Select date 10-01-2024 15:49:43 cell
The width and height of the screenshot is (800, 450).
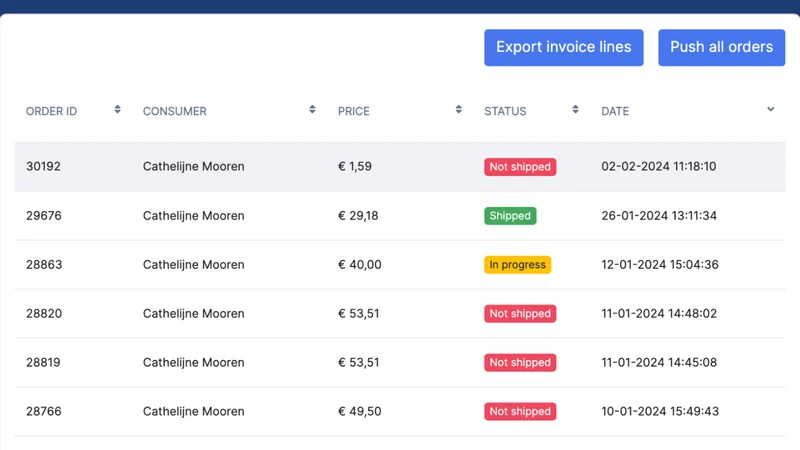coord(660,412)
